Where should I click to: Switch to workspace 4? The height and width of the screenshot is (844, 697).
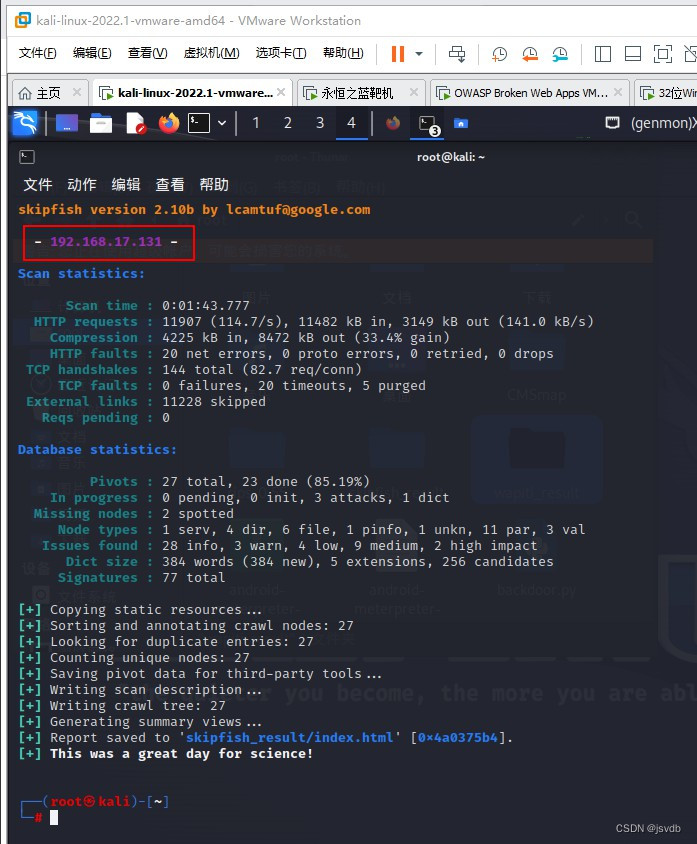click(351, 123)
